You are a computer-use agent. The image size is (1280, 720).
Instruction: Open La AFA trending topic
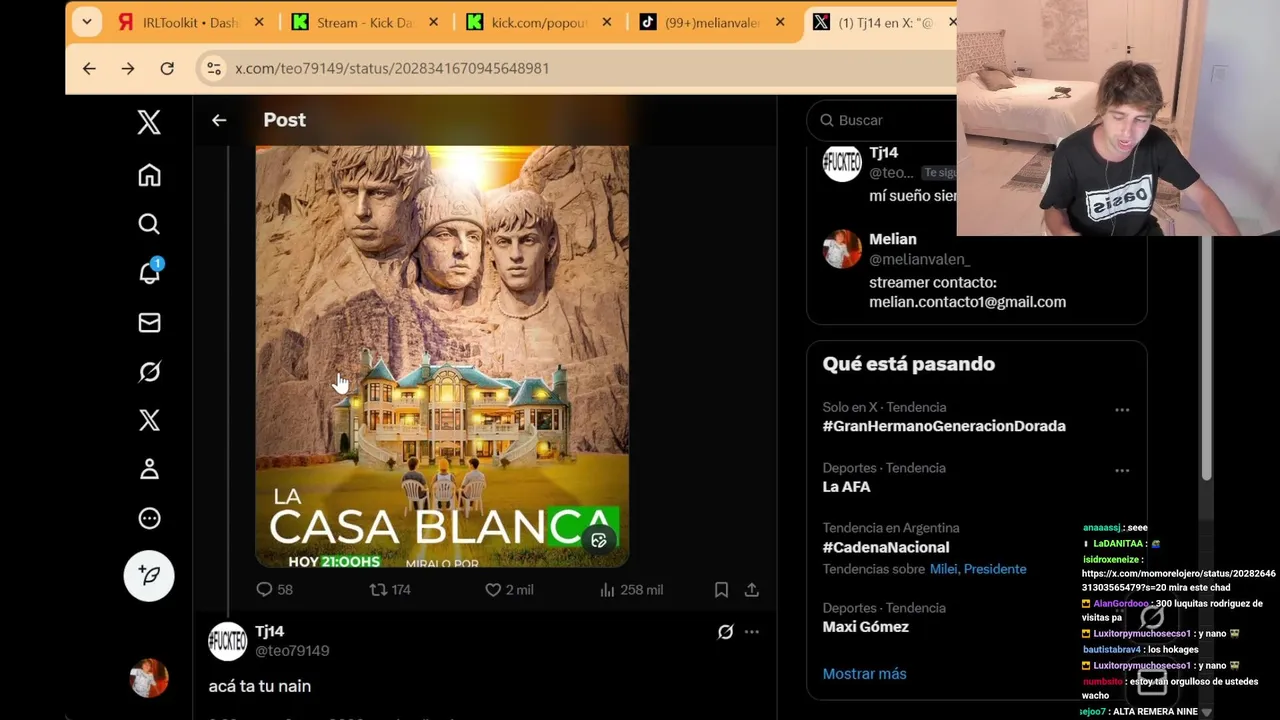[846, 487]
